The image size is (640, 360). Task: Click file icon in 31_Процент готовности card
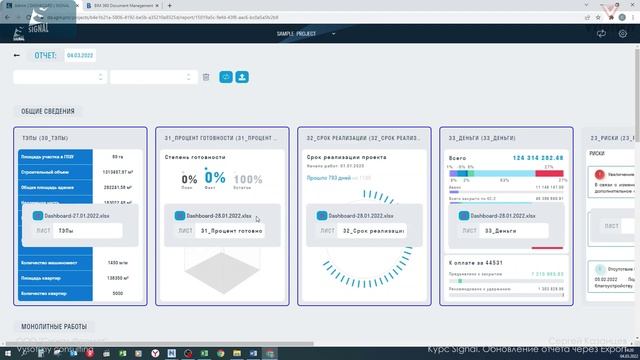[180, 216]
